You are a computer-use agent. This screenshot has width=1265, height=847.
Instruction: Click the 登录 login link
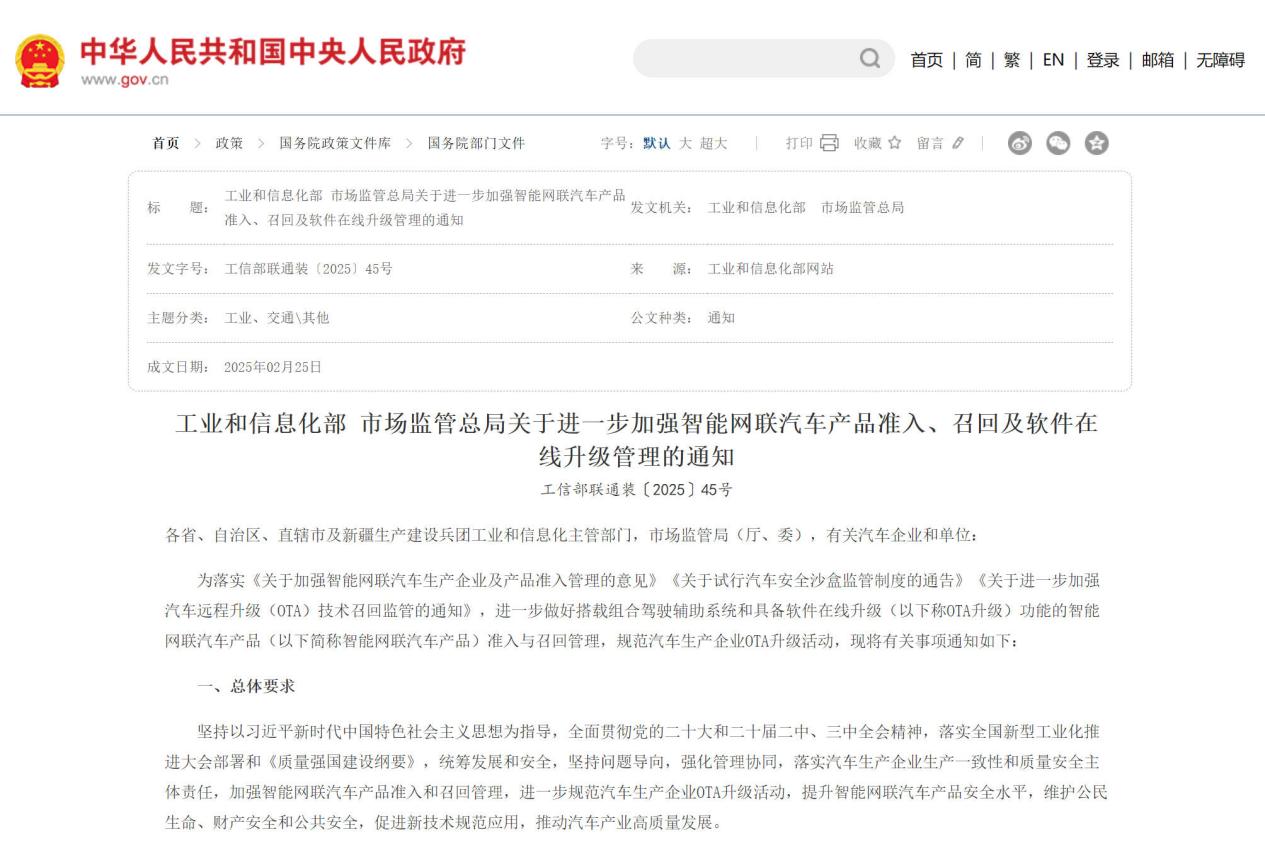(x=1103, y=60)
